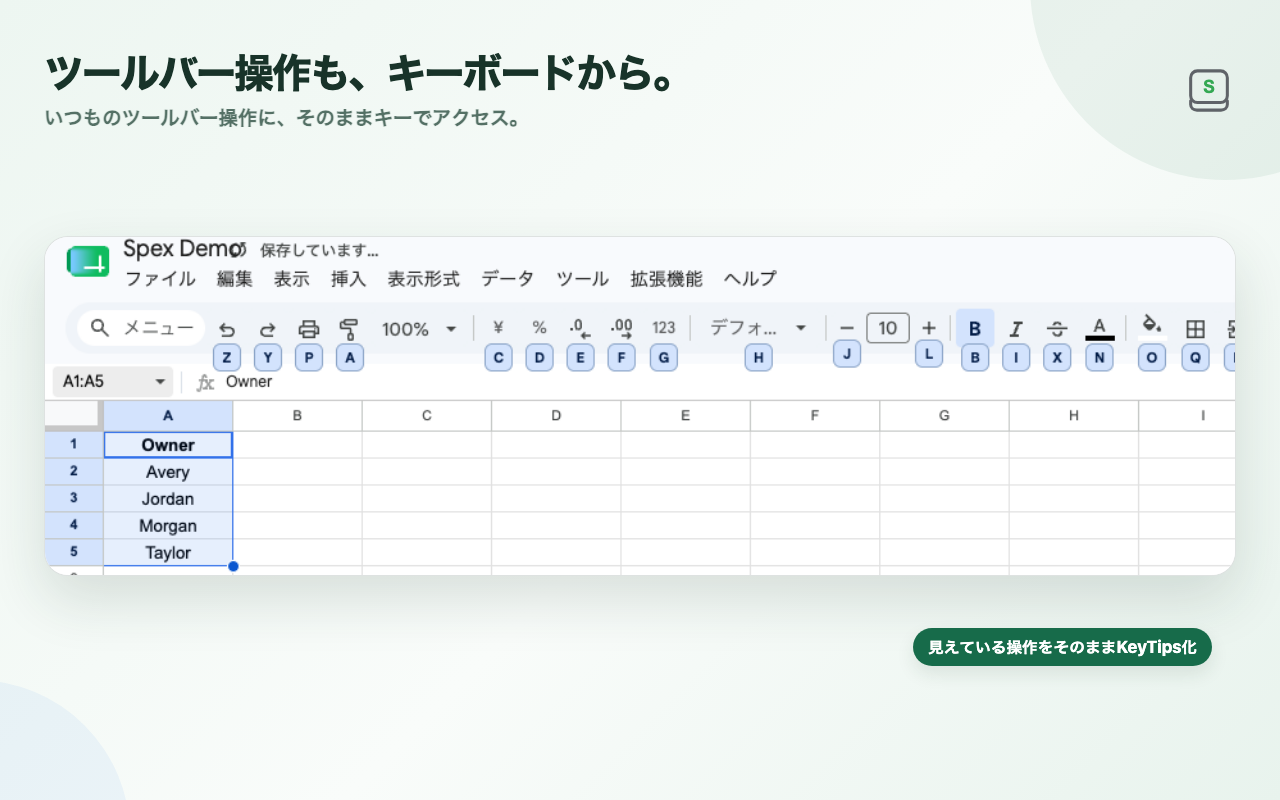
Task: Open the ツール menu
Action: tap(583, 279)
